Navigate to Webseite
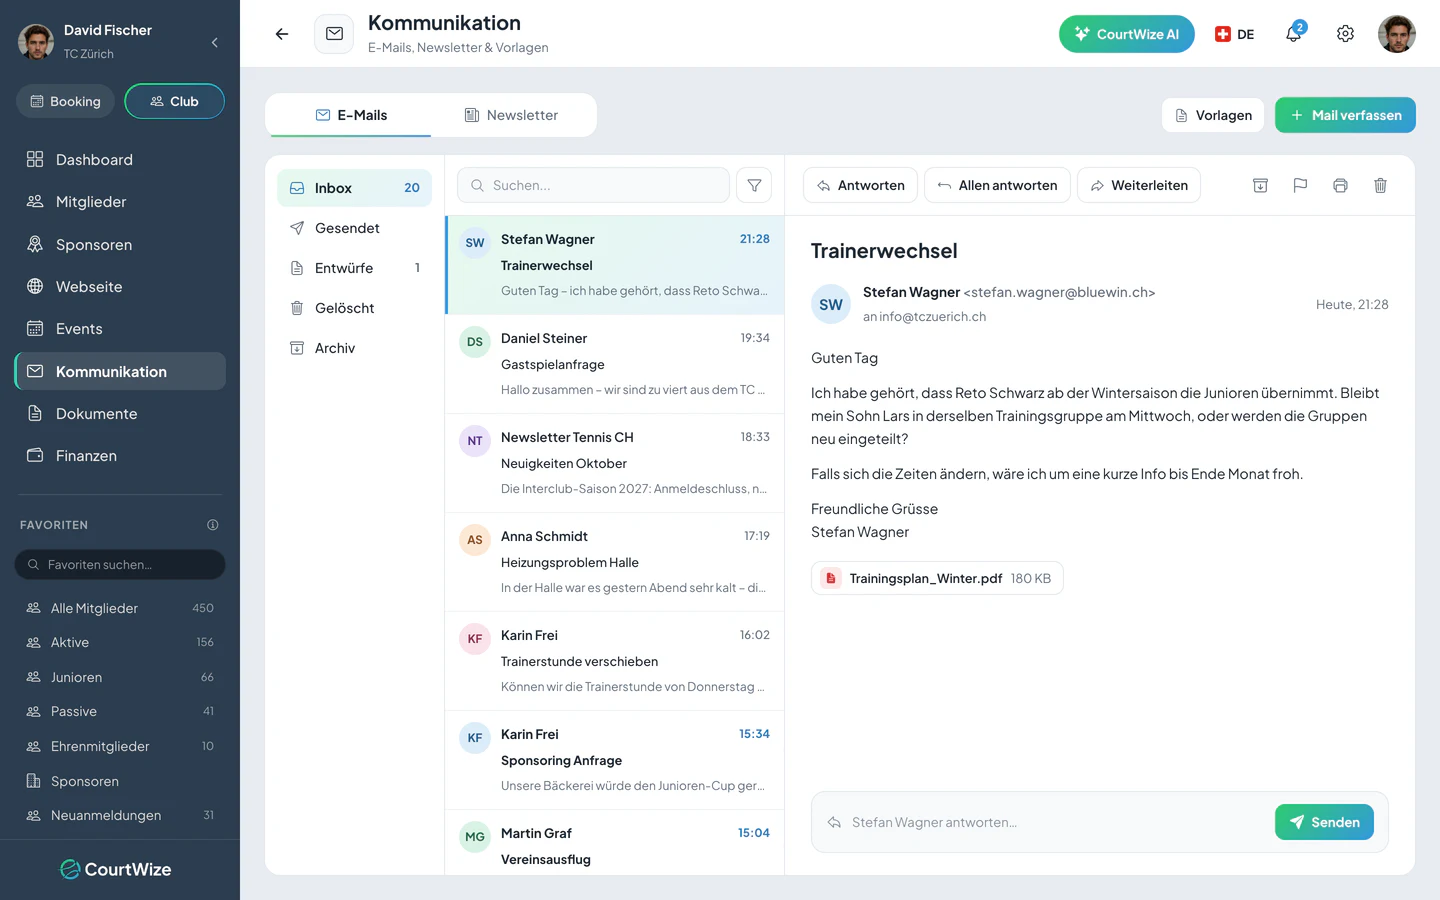The height and width of the screenshot is (900, 1440). click(x=120, y=287)
